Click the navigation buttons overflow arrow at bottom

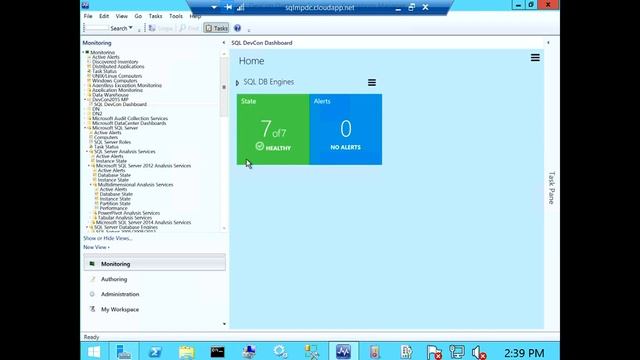224,324
